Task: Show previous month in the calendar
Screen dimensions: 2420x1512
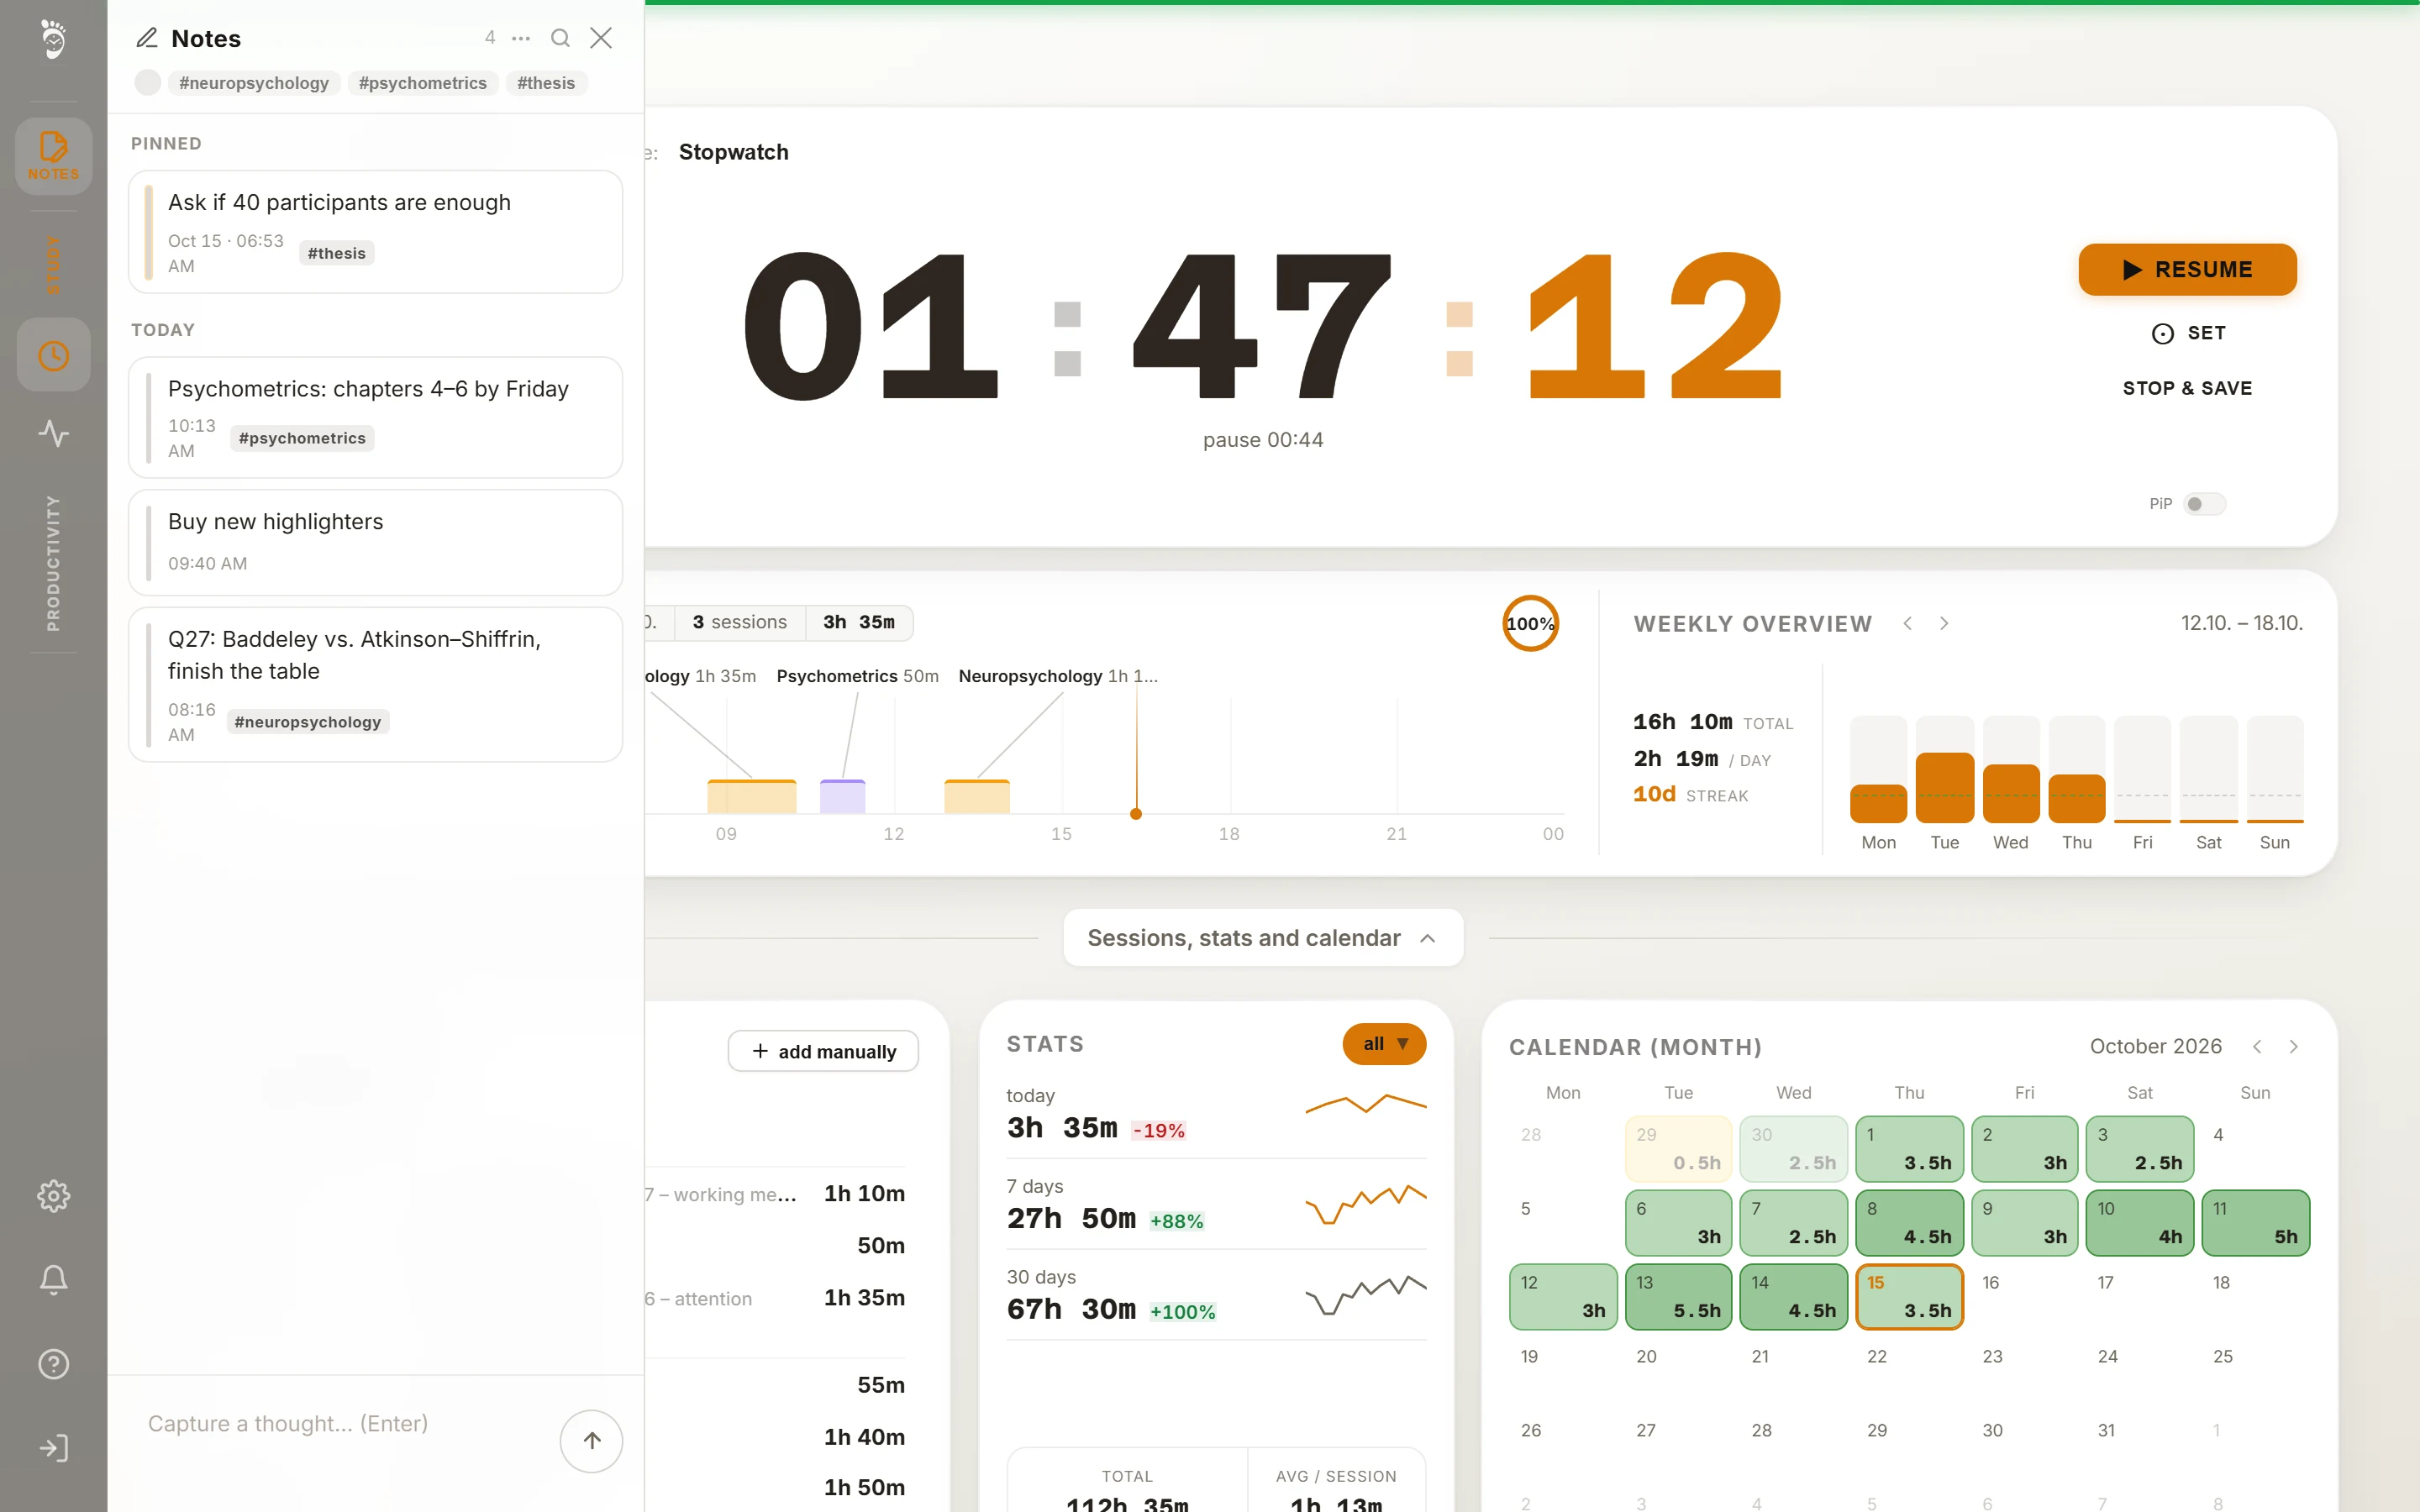Action: coord(2257,1046)
